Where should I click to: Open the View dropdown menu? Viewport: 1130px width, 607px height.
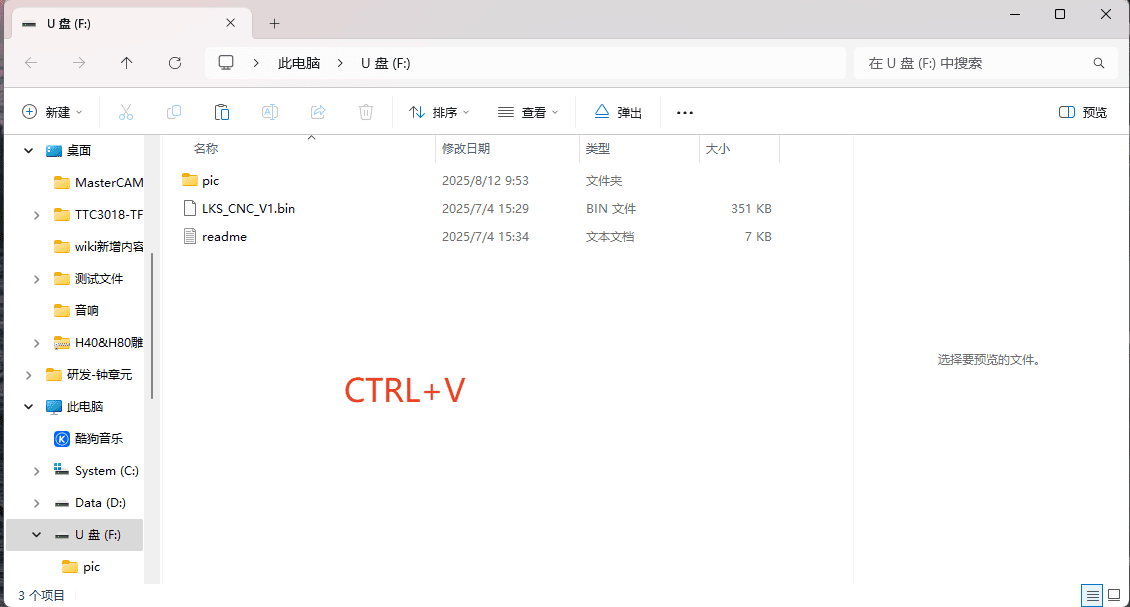tap(528, 112)
